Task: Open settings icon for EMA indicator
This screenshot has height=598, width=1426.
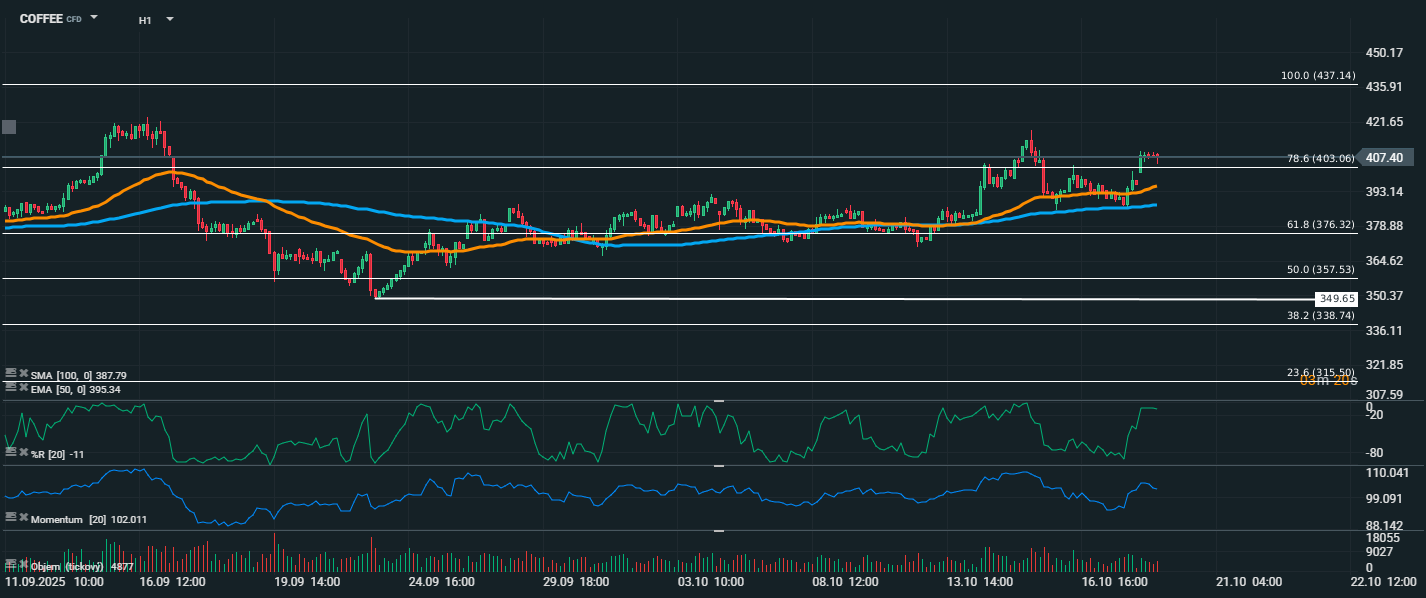Action: click(x=10, y=386)
